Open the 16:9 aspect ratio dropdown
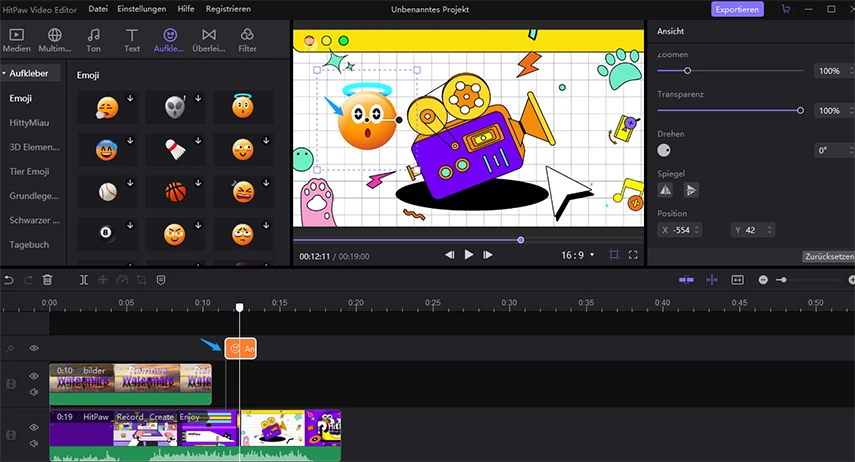855x462 pixels. point(578,255)
